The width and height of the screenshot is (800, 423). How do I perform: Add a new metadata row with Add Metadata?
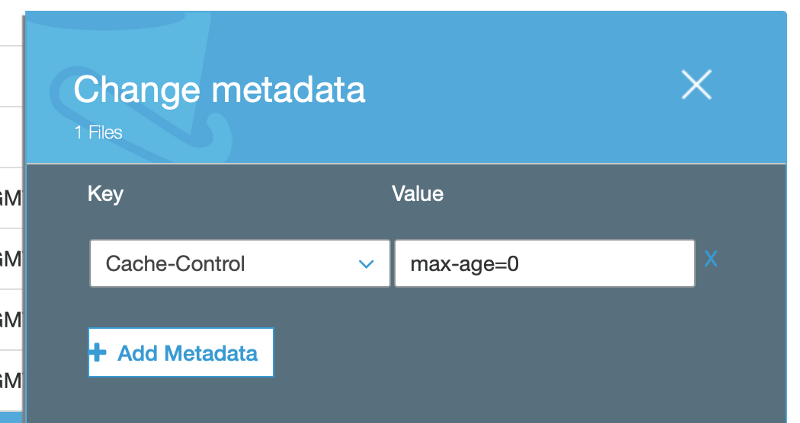tap(181, 353)
